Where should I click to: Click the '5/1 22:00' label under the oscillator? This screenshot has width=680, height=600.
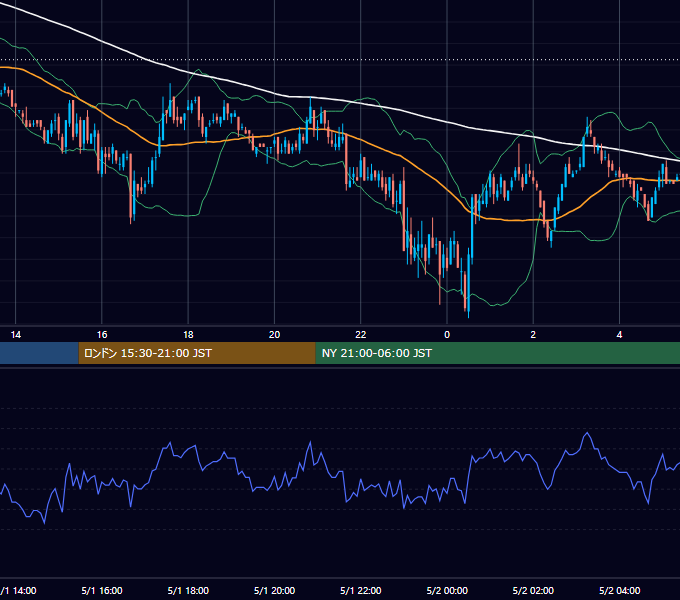[x=361, y=591]
